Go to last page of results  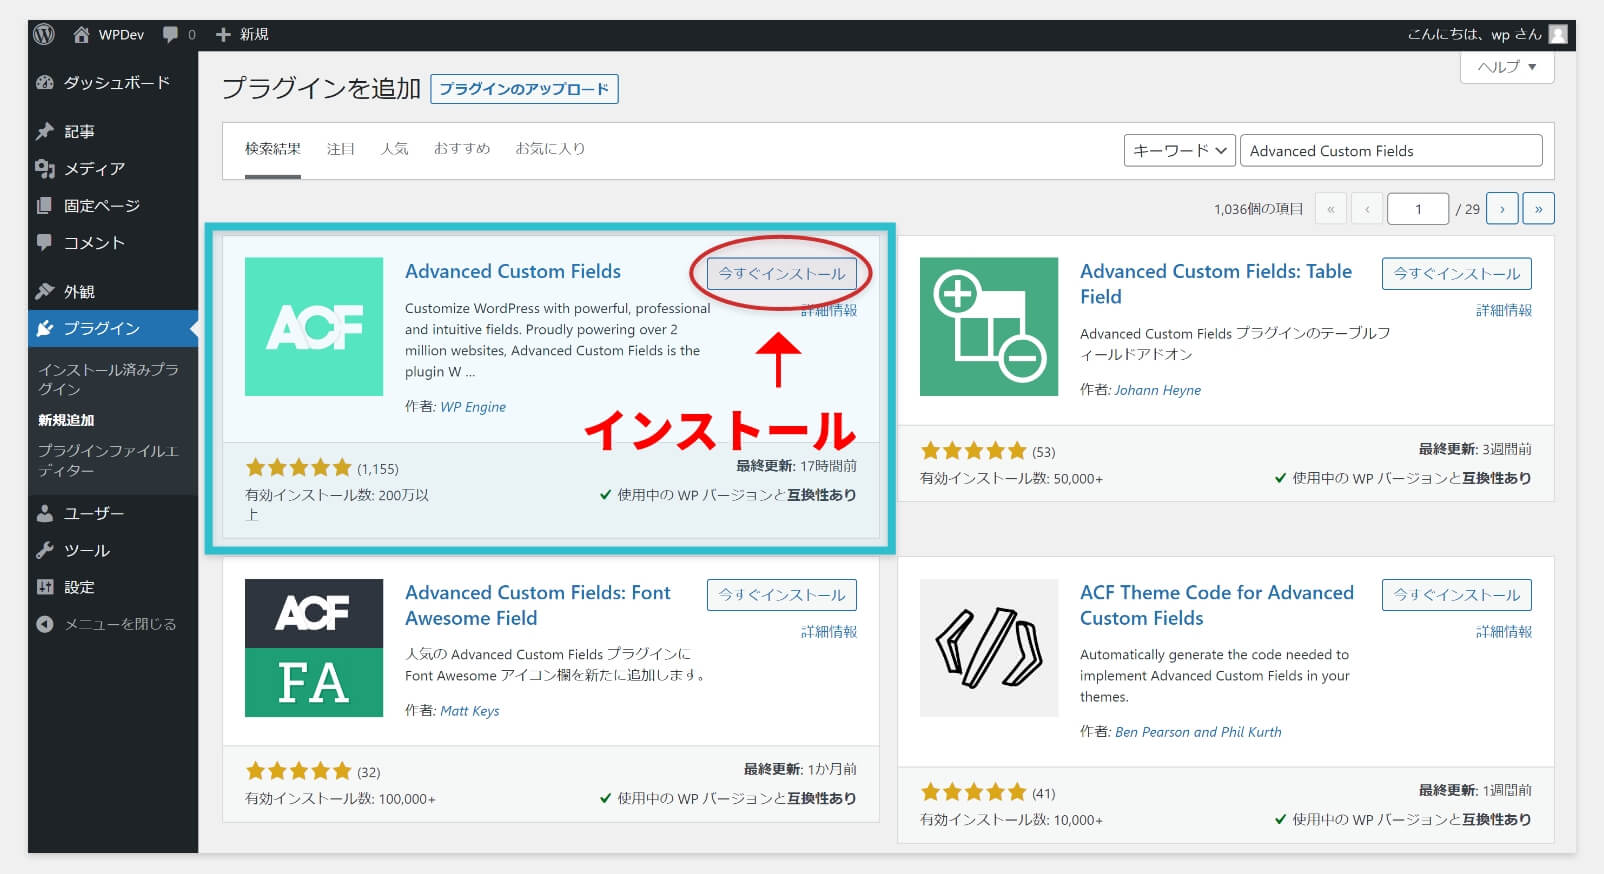1538,209
